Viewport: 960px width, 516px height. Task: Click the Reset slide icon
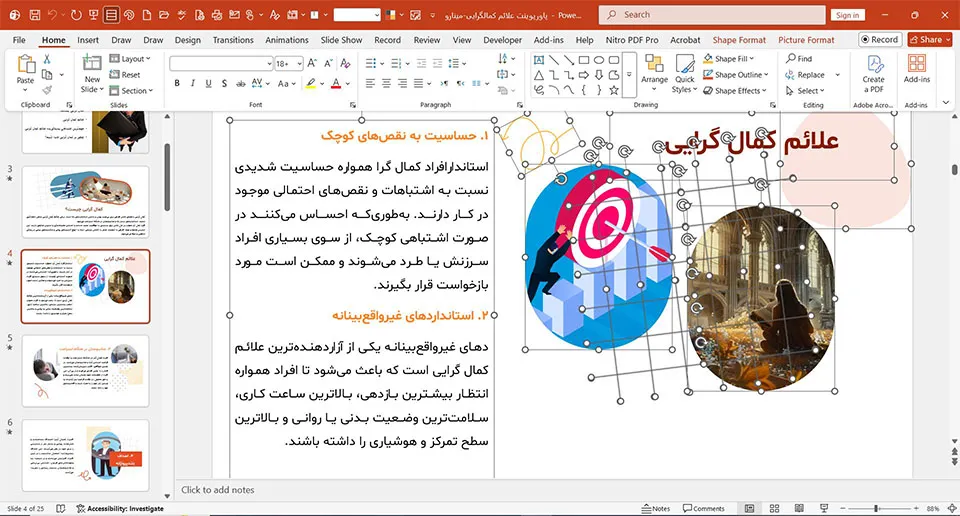tap(125, 75)
